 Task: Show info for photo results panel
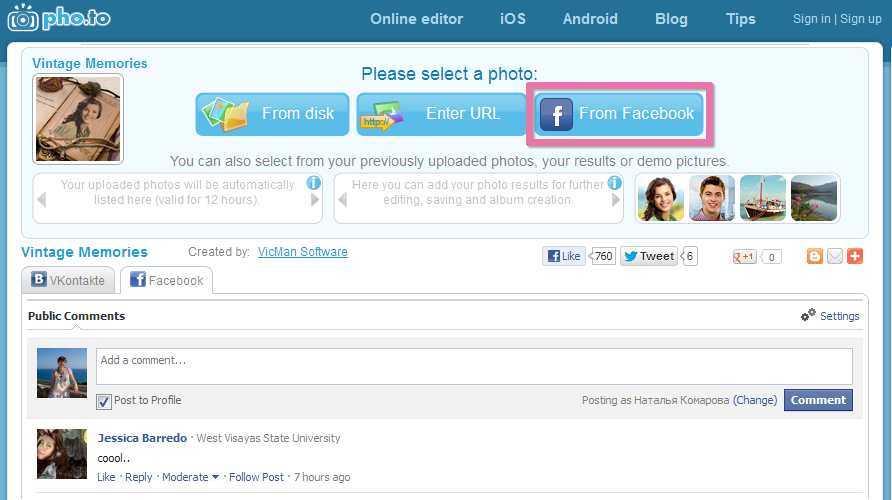[614, 183]
